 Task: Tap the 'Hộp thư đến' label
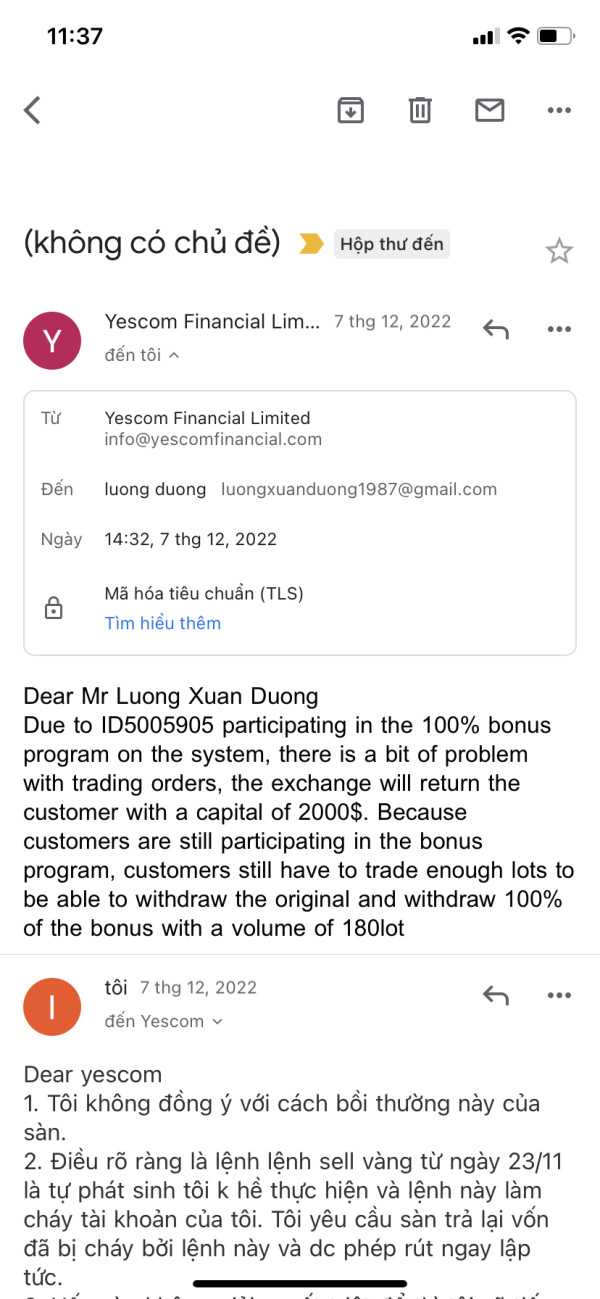pos(392,244)
